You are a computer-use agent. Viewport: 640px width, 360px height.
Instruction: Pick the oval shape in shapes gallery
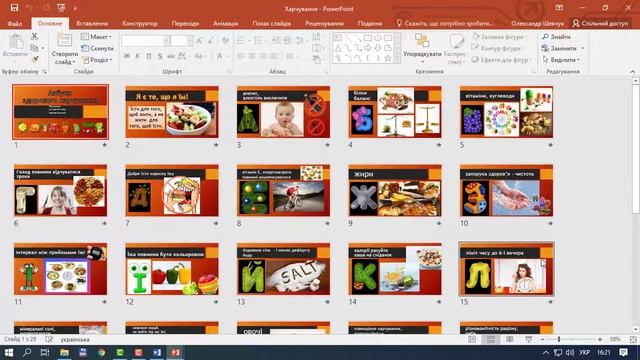[x=378, y=38]
